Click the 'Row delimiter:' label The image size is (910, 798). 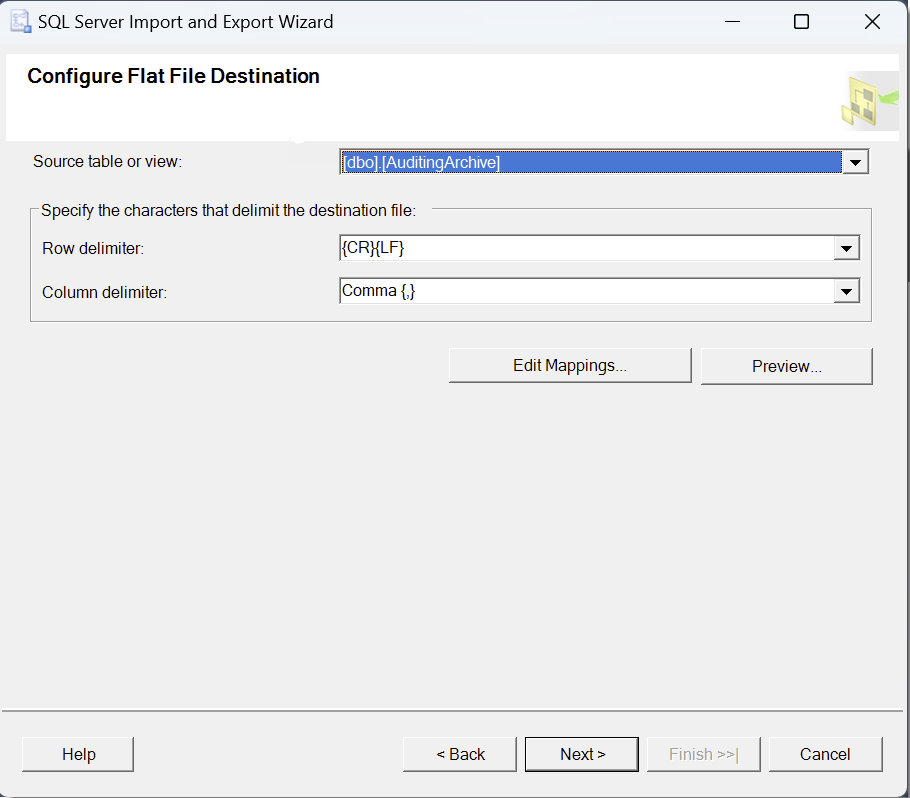pyautogui.click(x=93, y=248)
